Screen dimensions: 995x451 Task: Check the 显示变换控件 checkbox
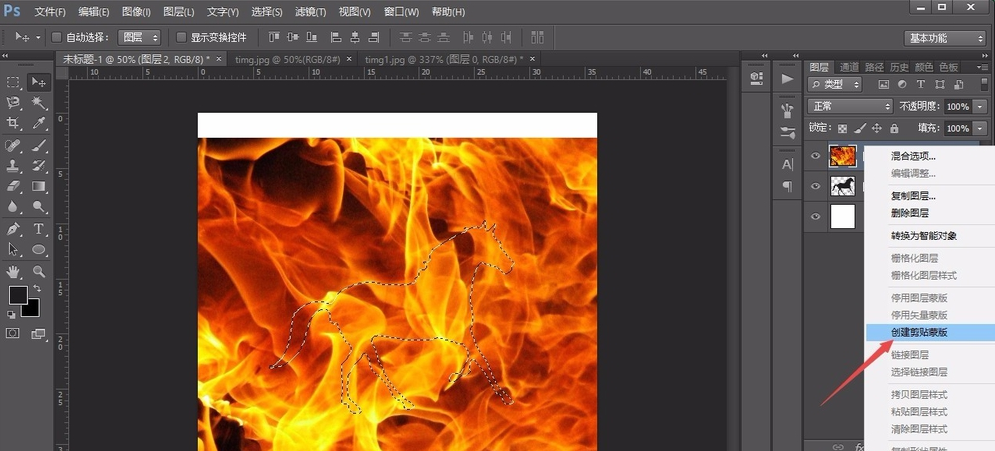coord(181,37)
